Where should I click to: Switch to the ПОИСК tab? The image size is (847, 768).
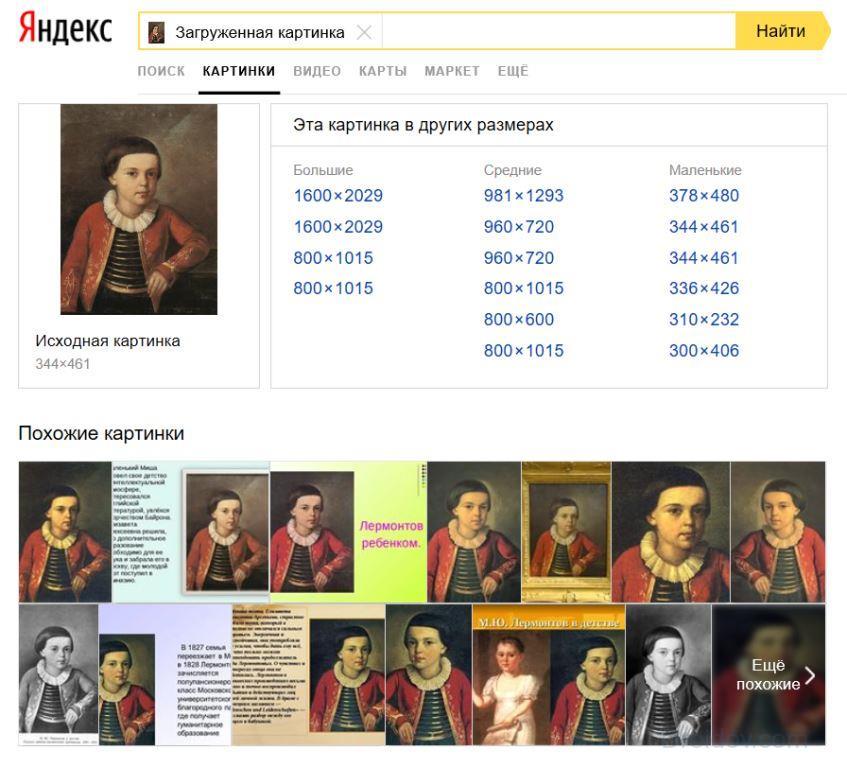(161, 71)
